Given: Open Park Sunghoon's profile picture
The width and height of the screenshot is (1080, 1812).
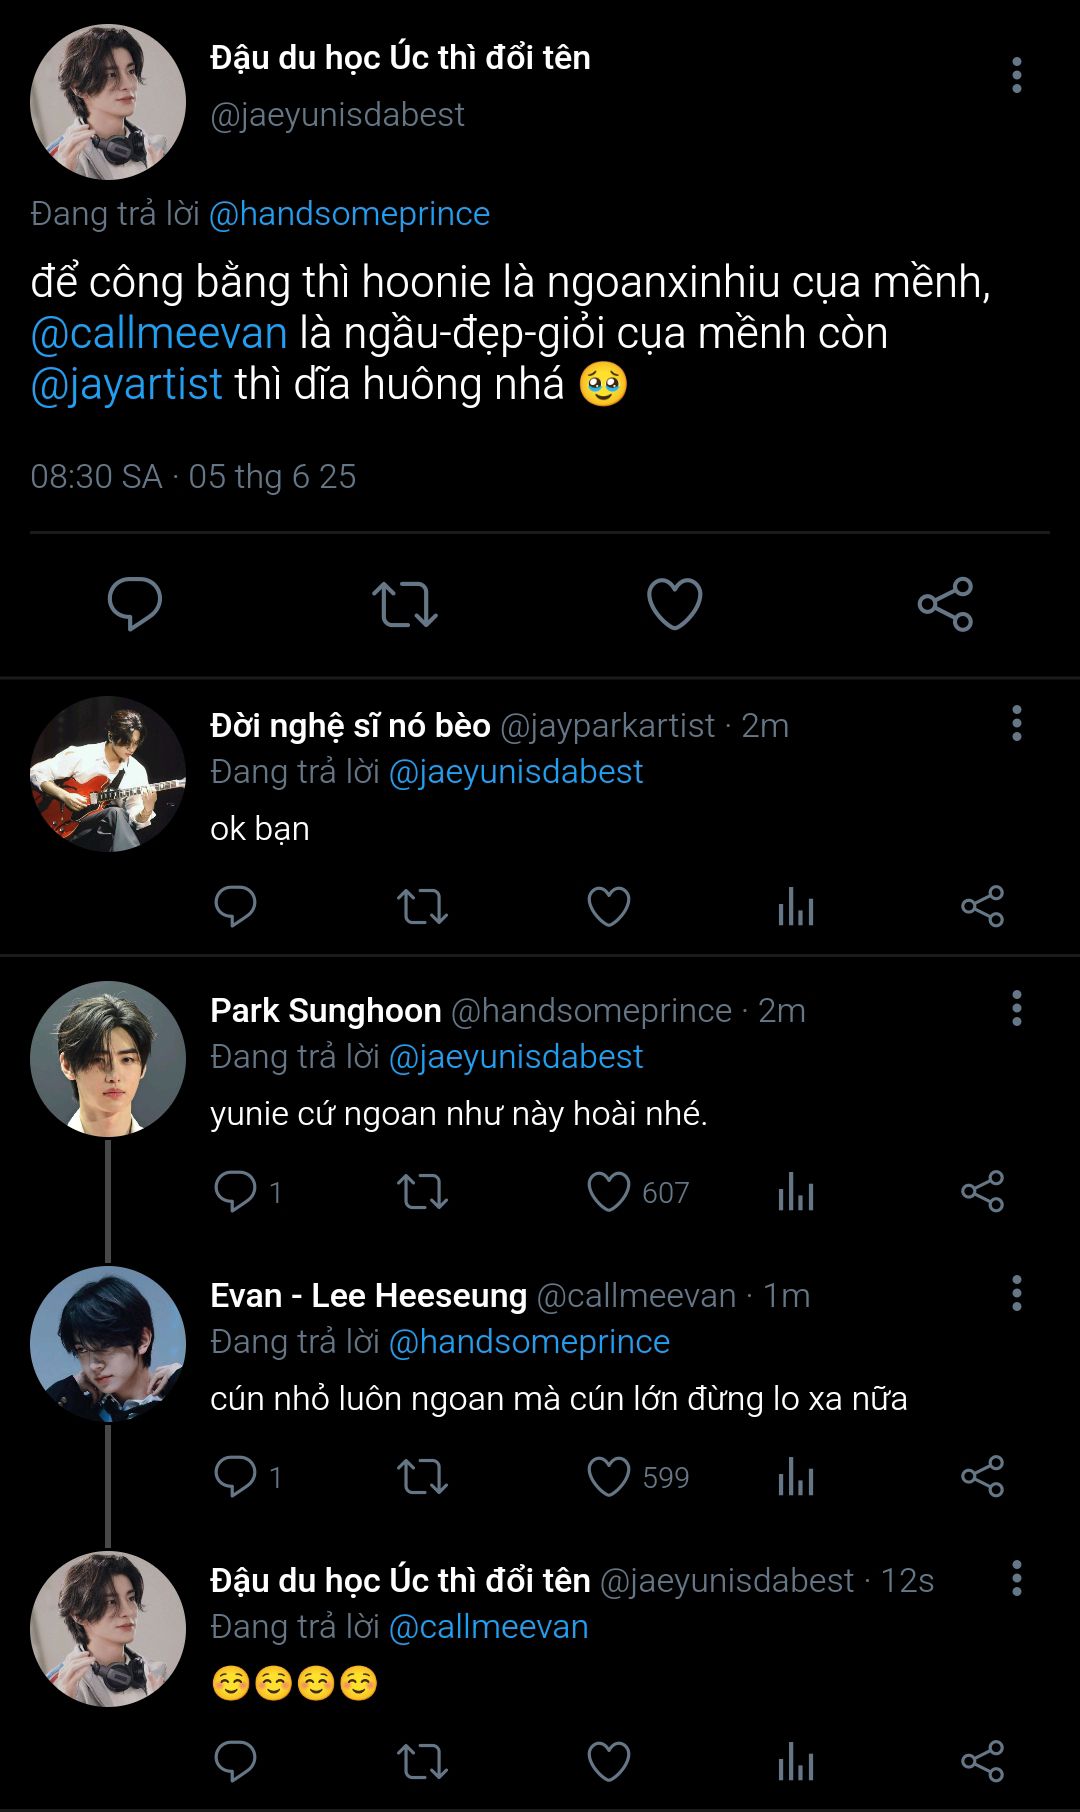Looking at the screenshot, I should coord(108,1058).
